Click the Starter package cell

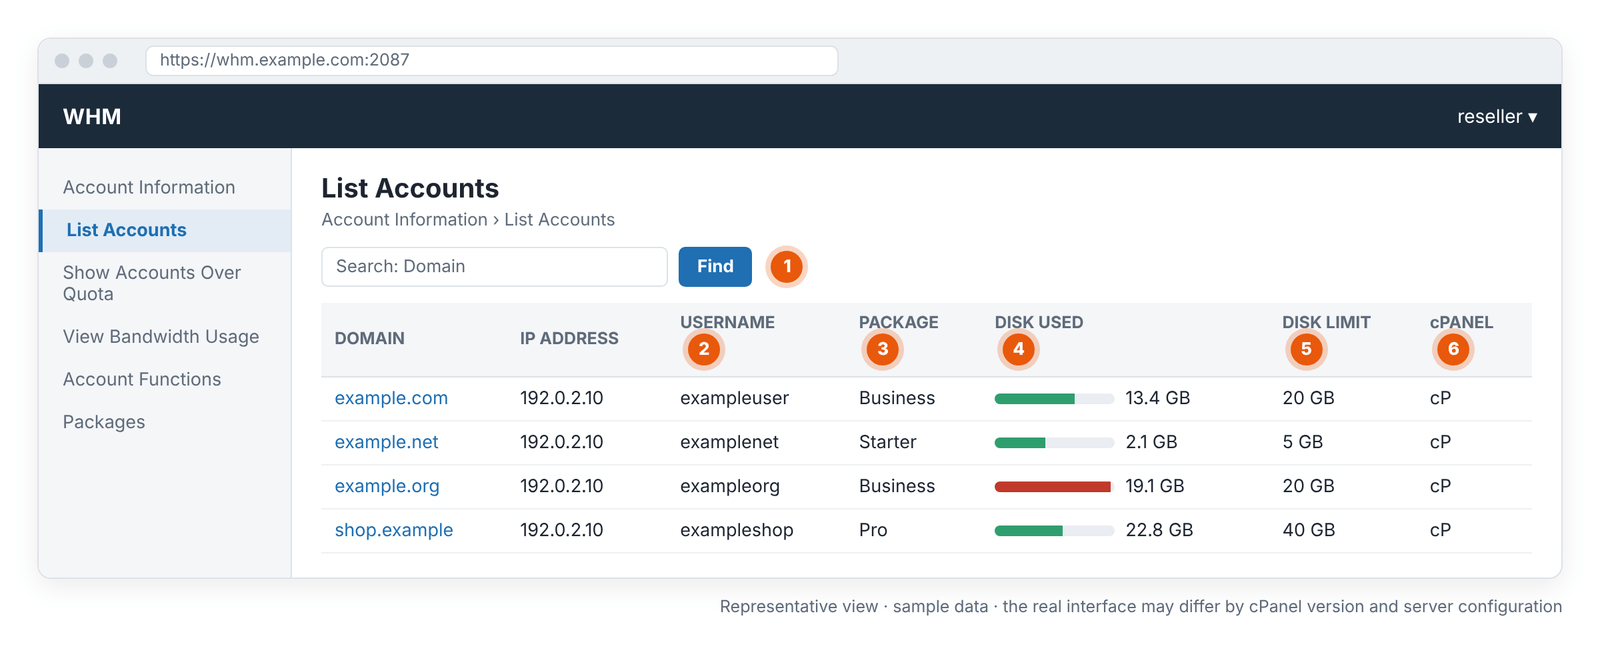click(x=887, y=442)
